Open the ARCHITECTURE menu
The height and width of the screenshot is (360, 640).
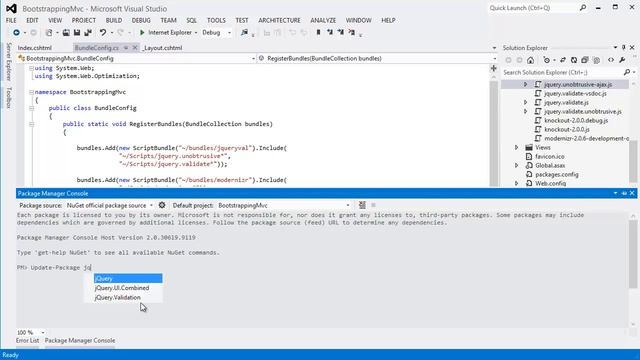(279, 20)
